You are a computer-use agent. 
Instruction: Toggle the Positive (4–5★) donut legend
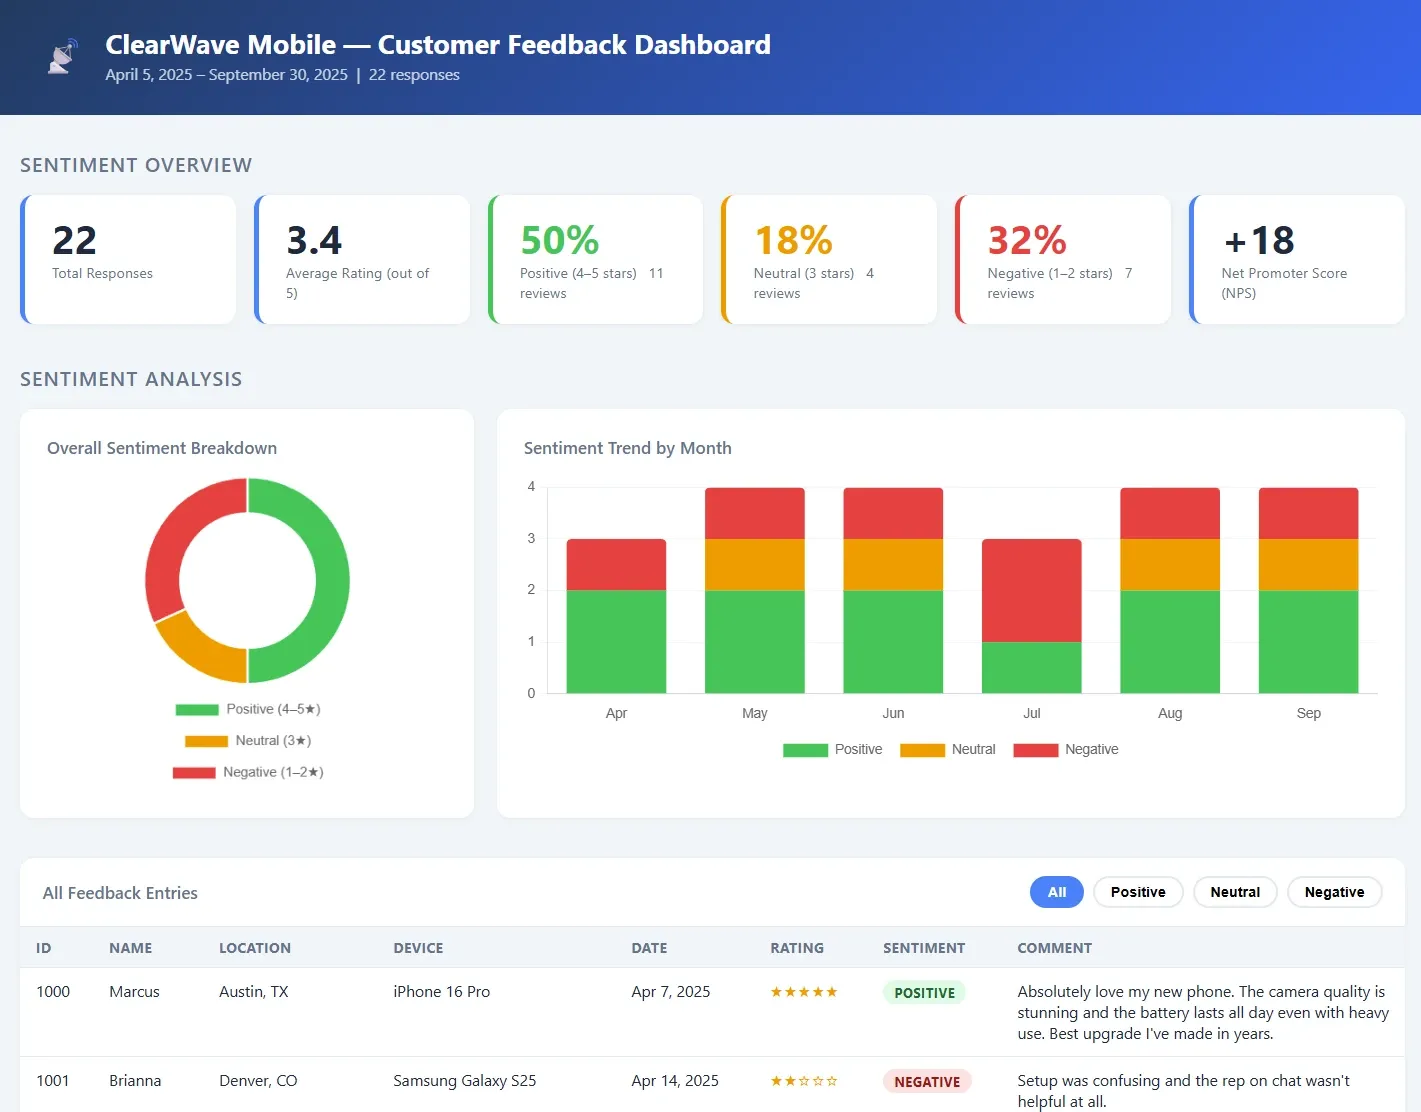coord(248,709)
